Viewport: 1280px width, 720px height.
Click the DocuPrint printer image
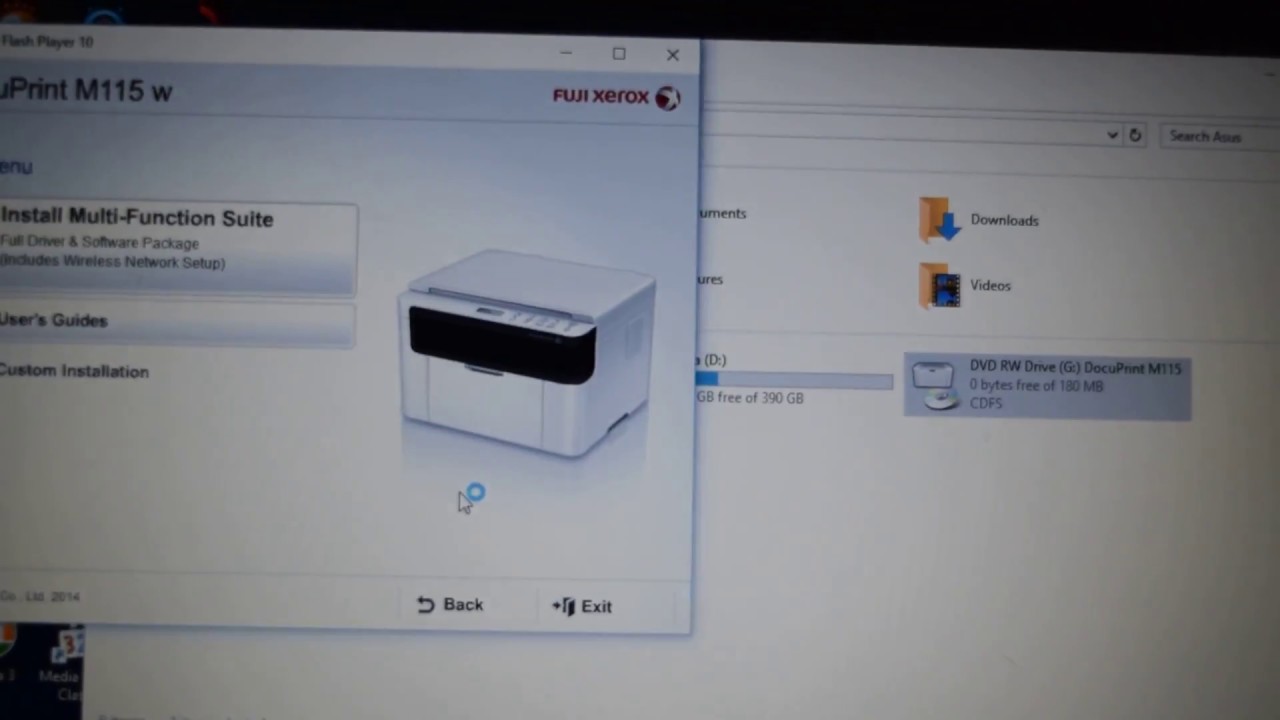pos(528,355)
